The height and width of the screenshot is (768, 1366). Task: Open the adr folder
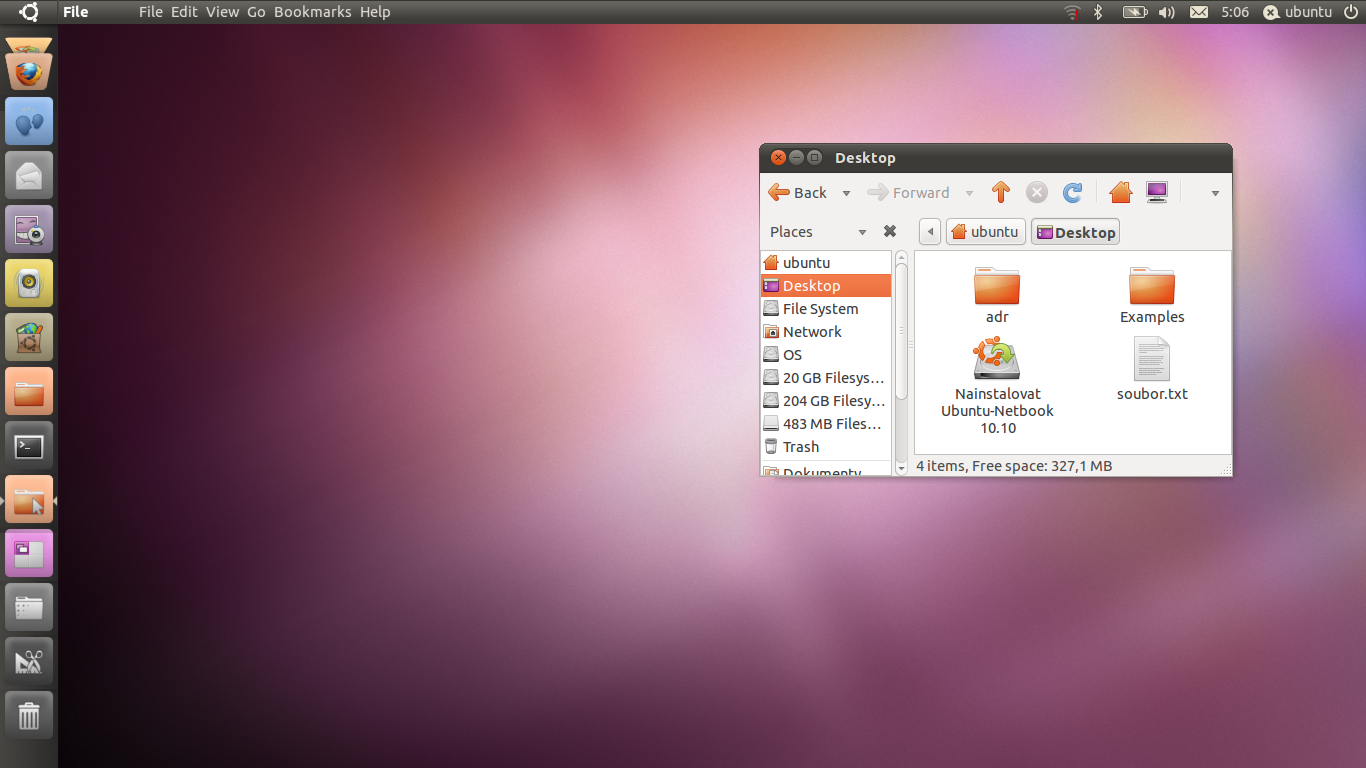(997, 296)
